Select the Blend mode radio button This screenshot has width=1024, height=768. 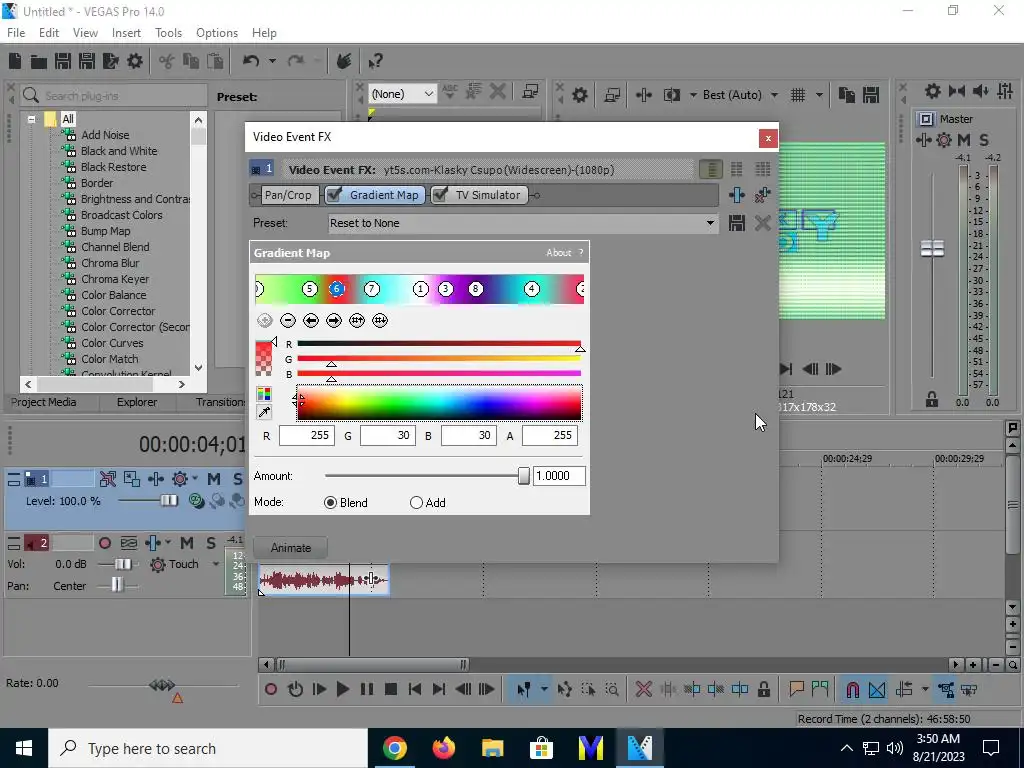click(x=330, y=503)
